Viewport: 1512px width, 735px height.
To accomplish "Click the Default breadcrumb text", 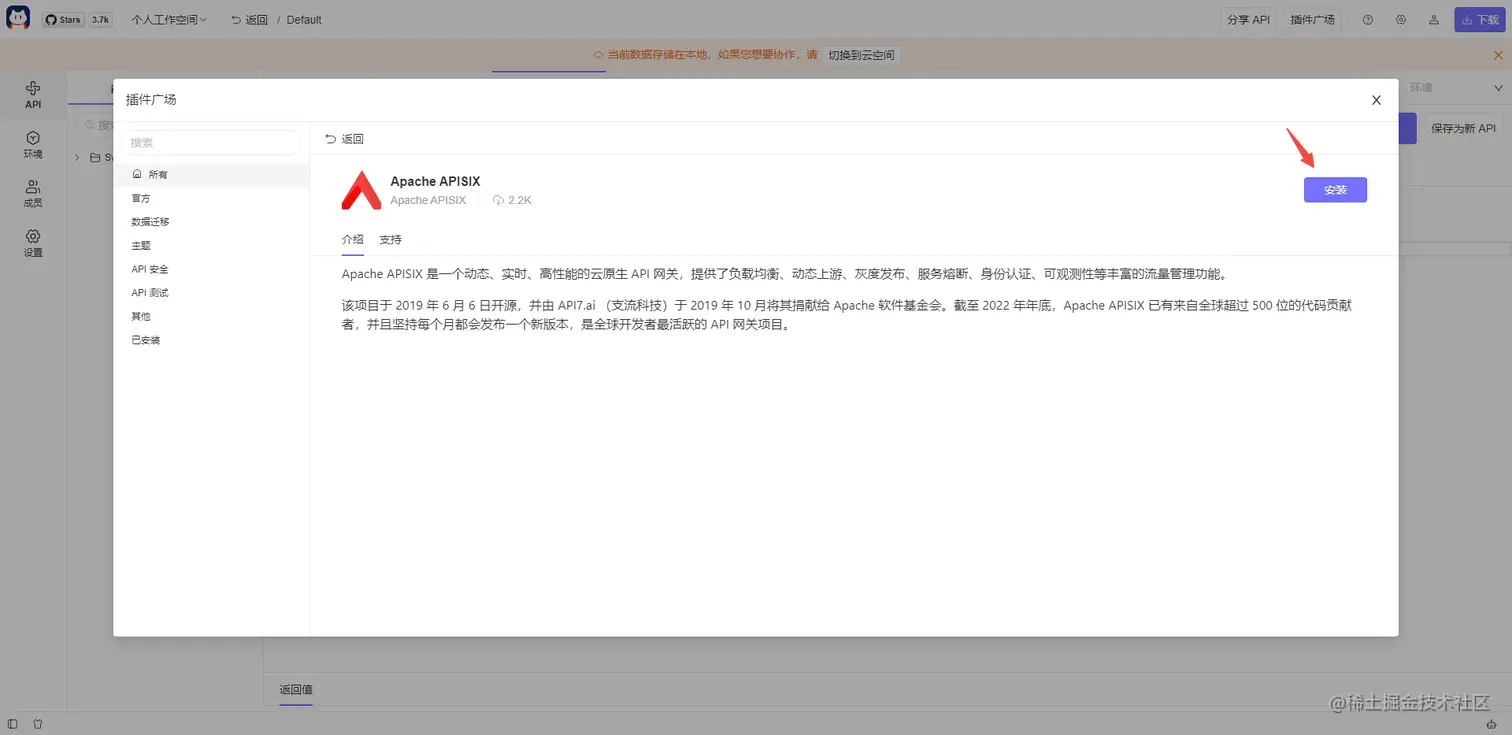I will [304, 19].
